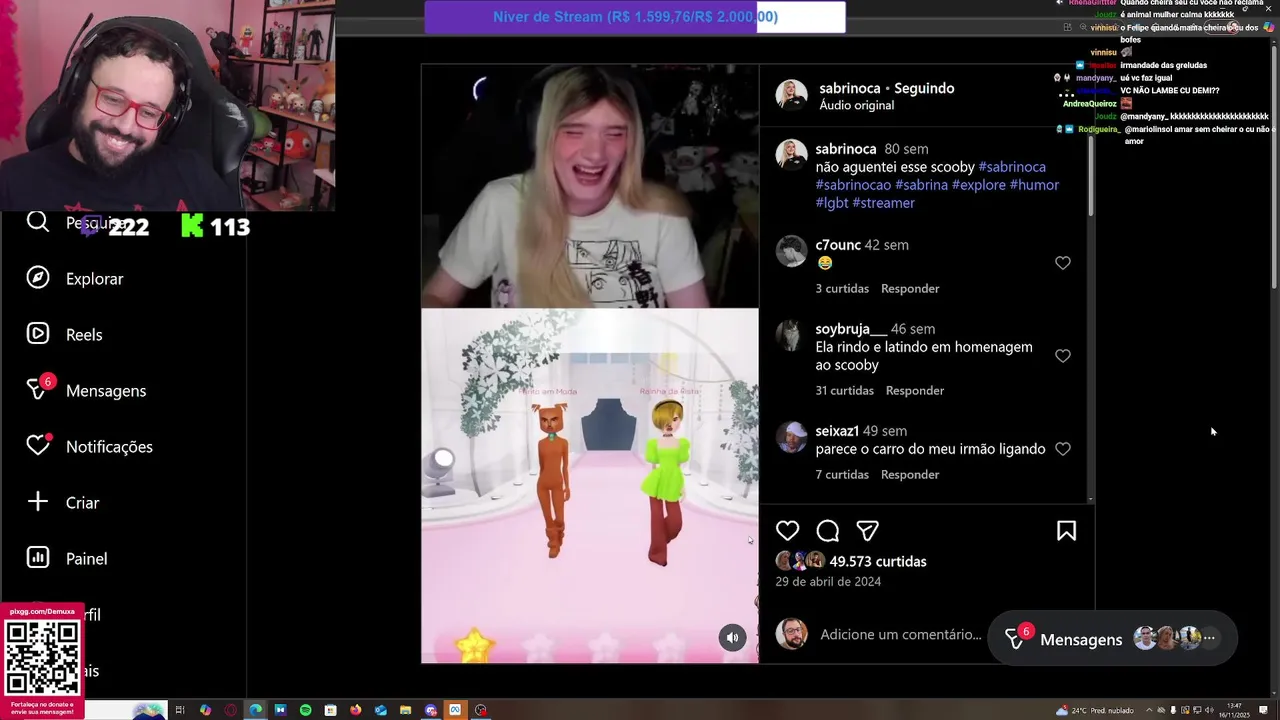1280x720 pixels.
Task: Click the post date 29 de abril de 2024
Action: (x=828, y=581)
